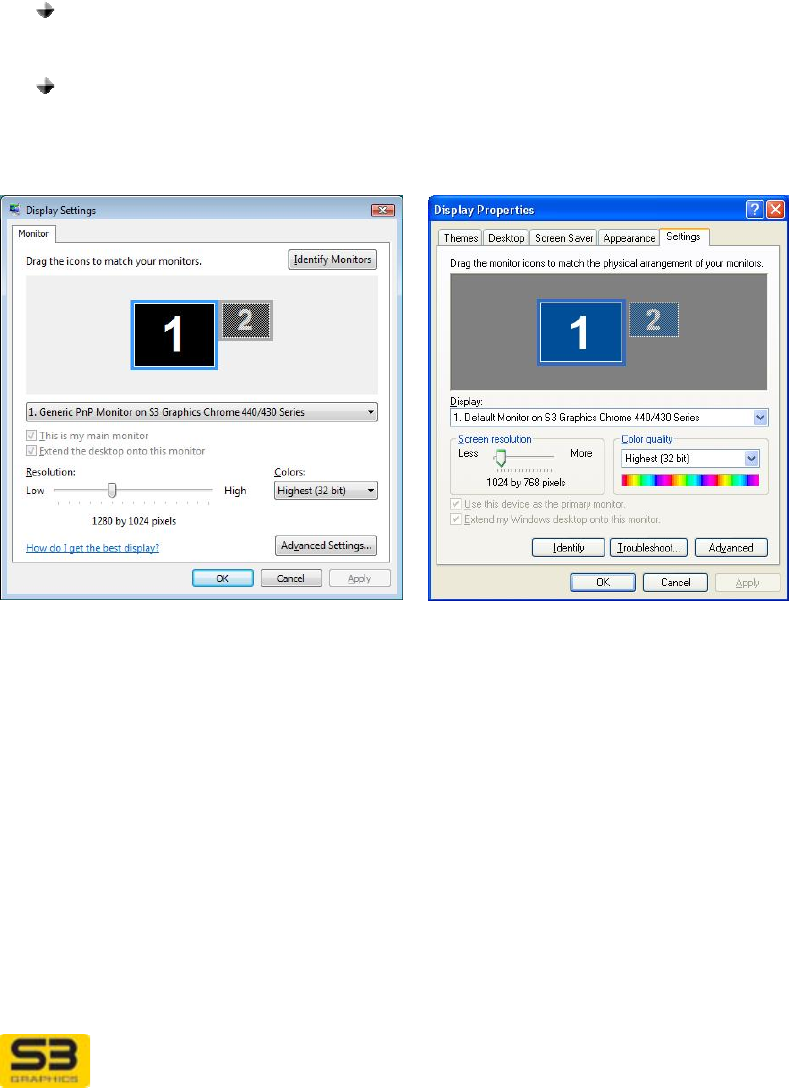Open the Display dropdown showing Default Monitor
This screenshot has width=789, height=1088.
click(609, 417)
